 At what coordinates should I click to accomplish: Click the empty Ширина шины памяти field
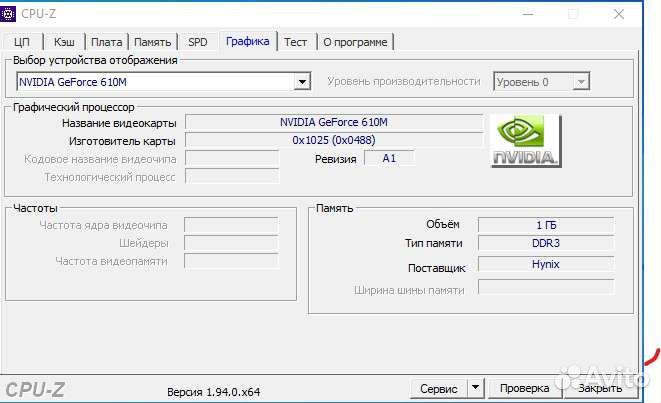pyautogui.click(x=546, y=287)
